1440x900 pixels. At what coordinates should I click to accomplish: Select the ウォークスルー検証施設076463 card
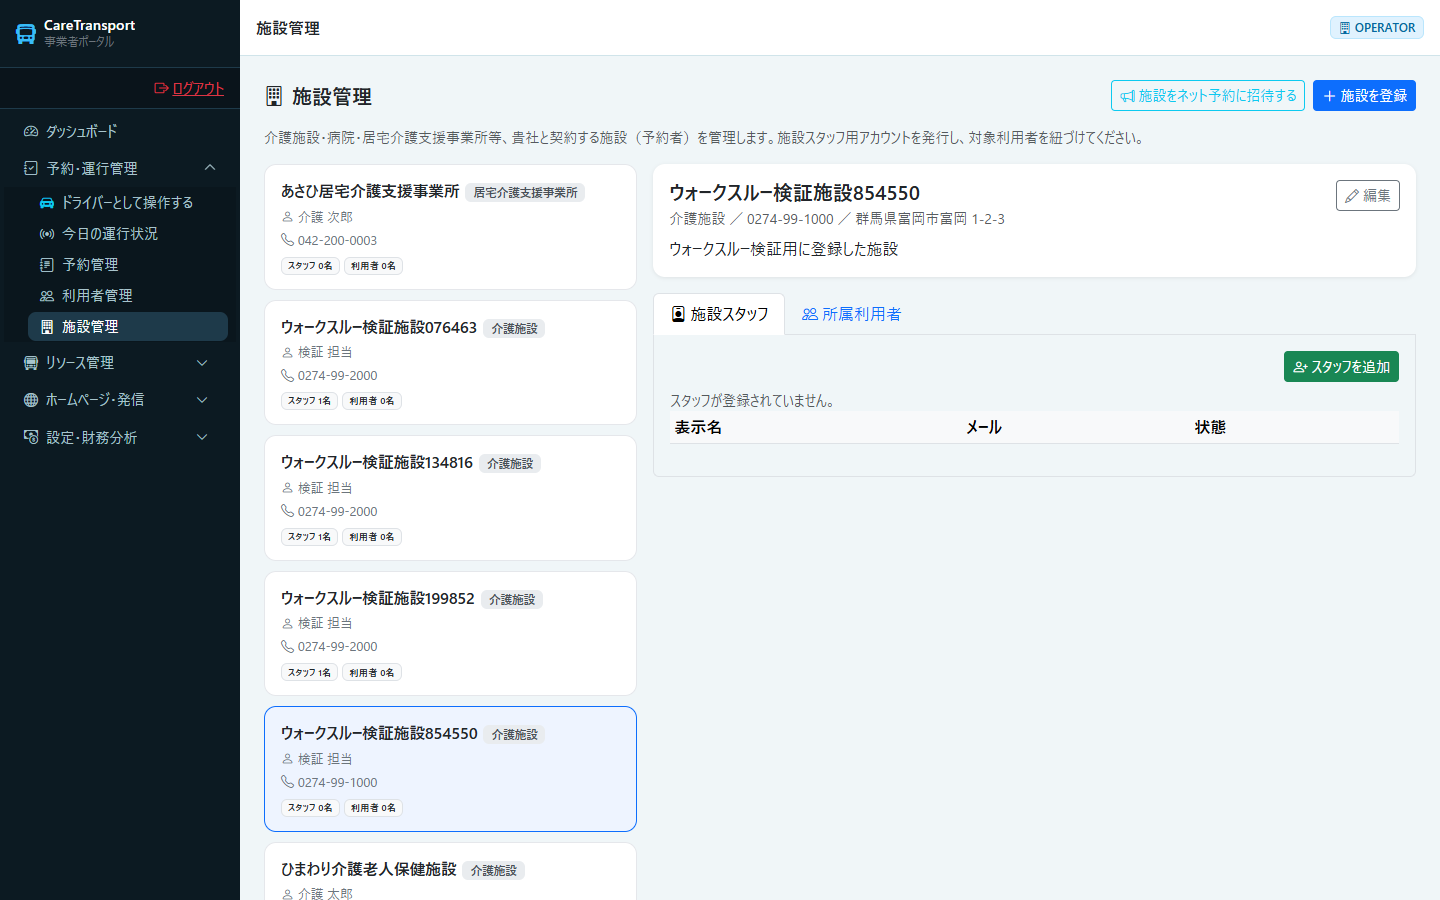(450, 363)
